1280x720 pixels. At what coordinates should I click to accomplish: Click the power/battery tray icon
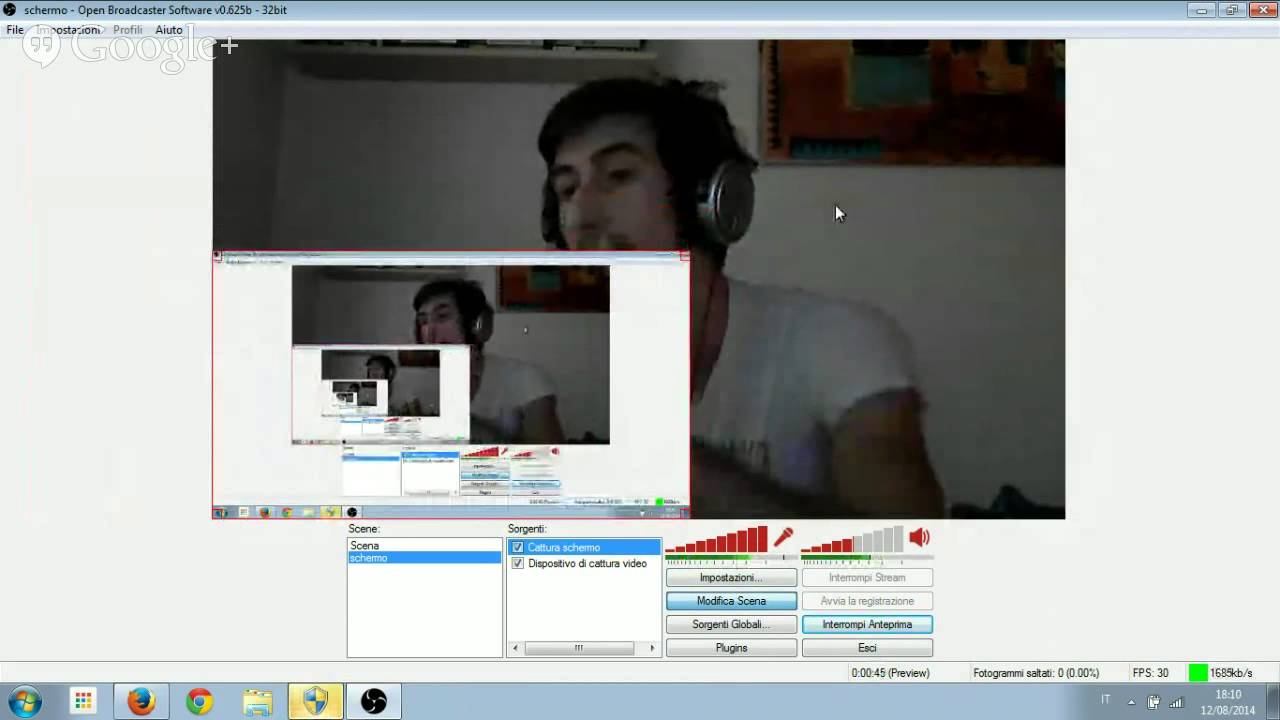point(1154,702)
